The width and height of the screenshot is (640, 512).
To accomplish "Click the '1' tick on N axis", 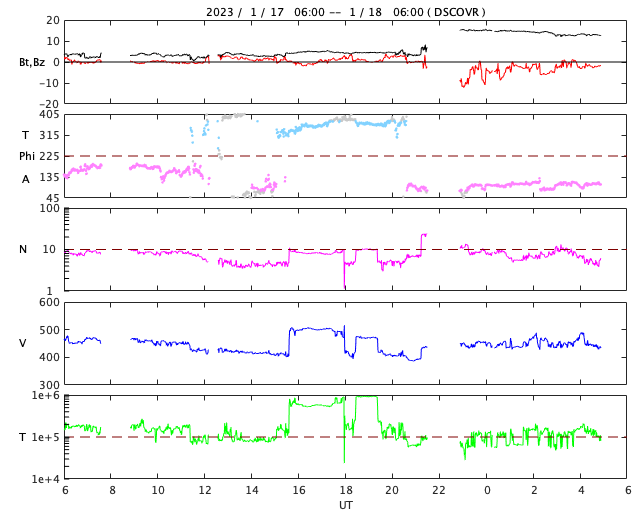I will pyautogui.click(x=50, y=291).
